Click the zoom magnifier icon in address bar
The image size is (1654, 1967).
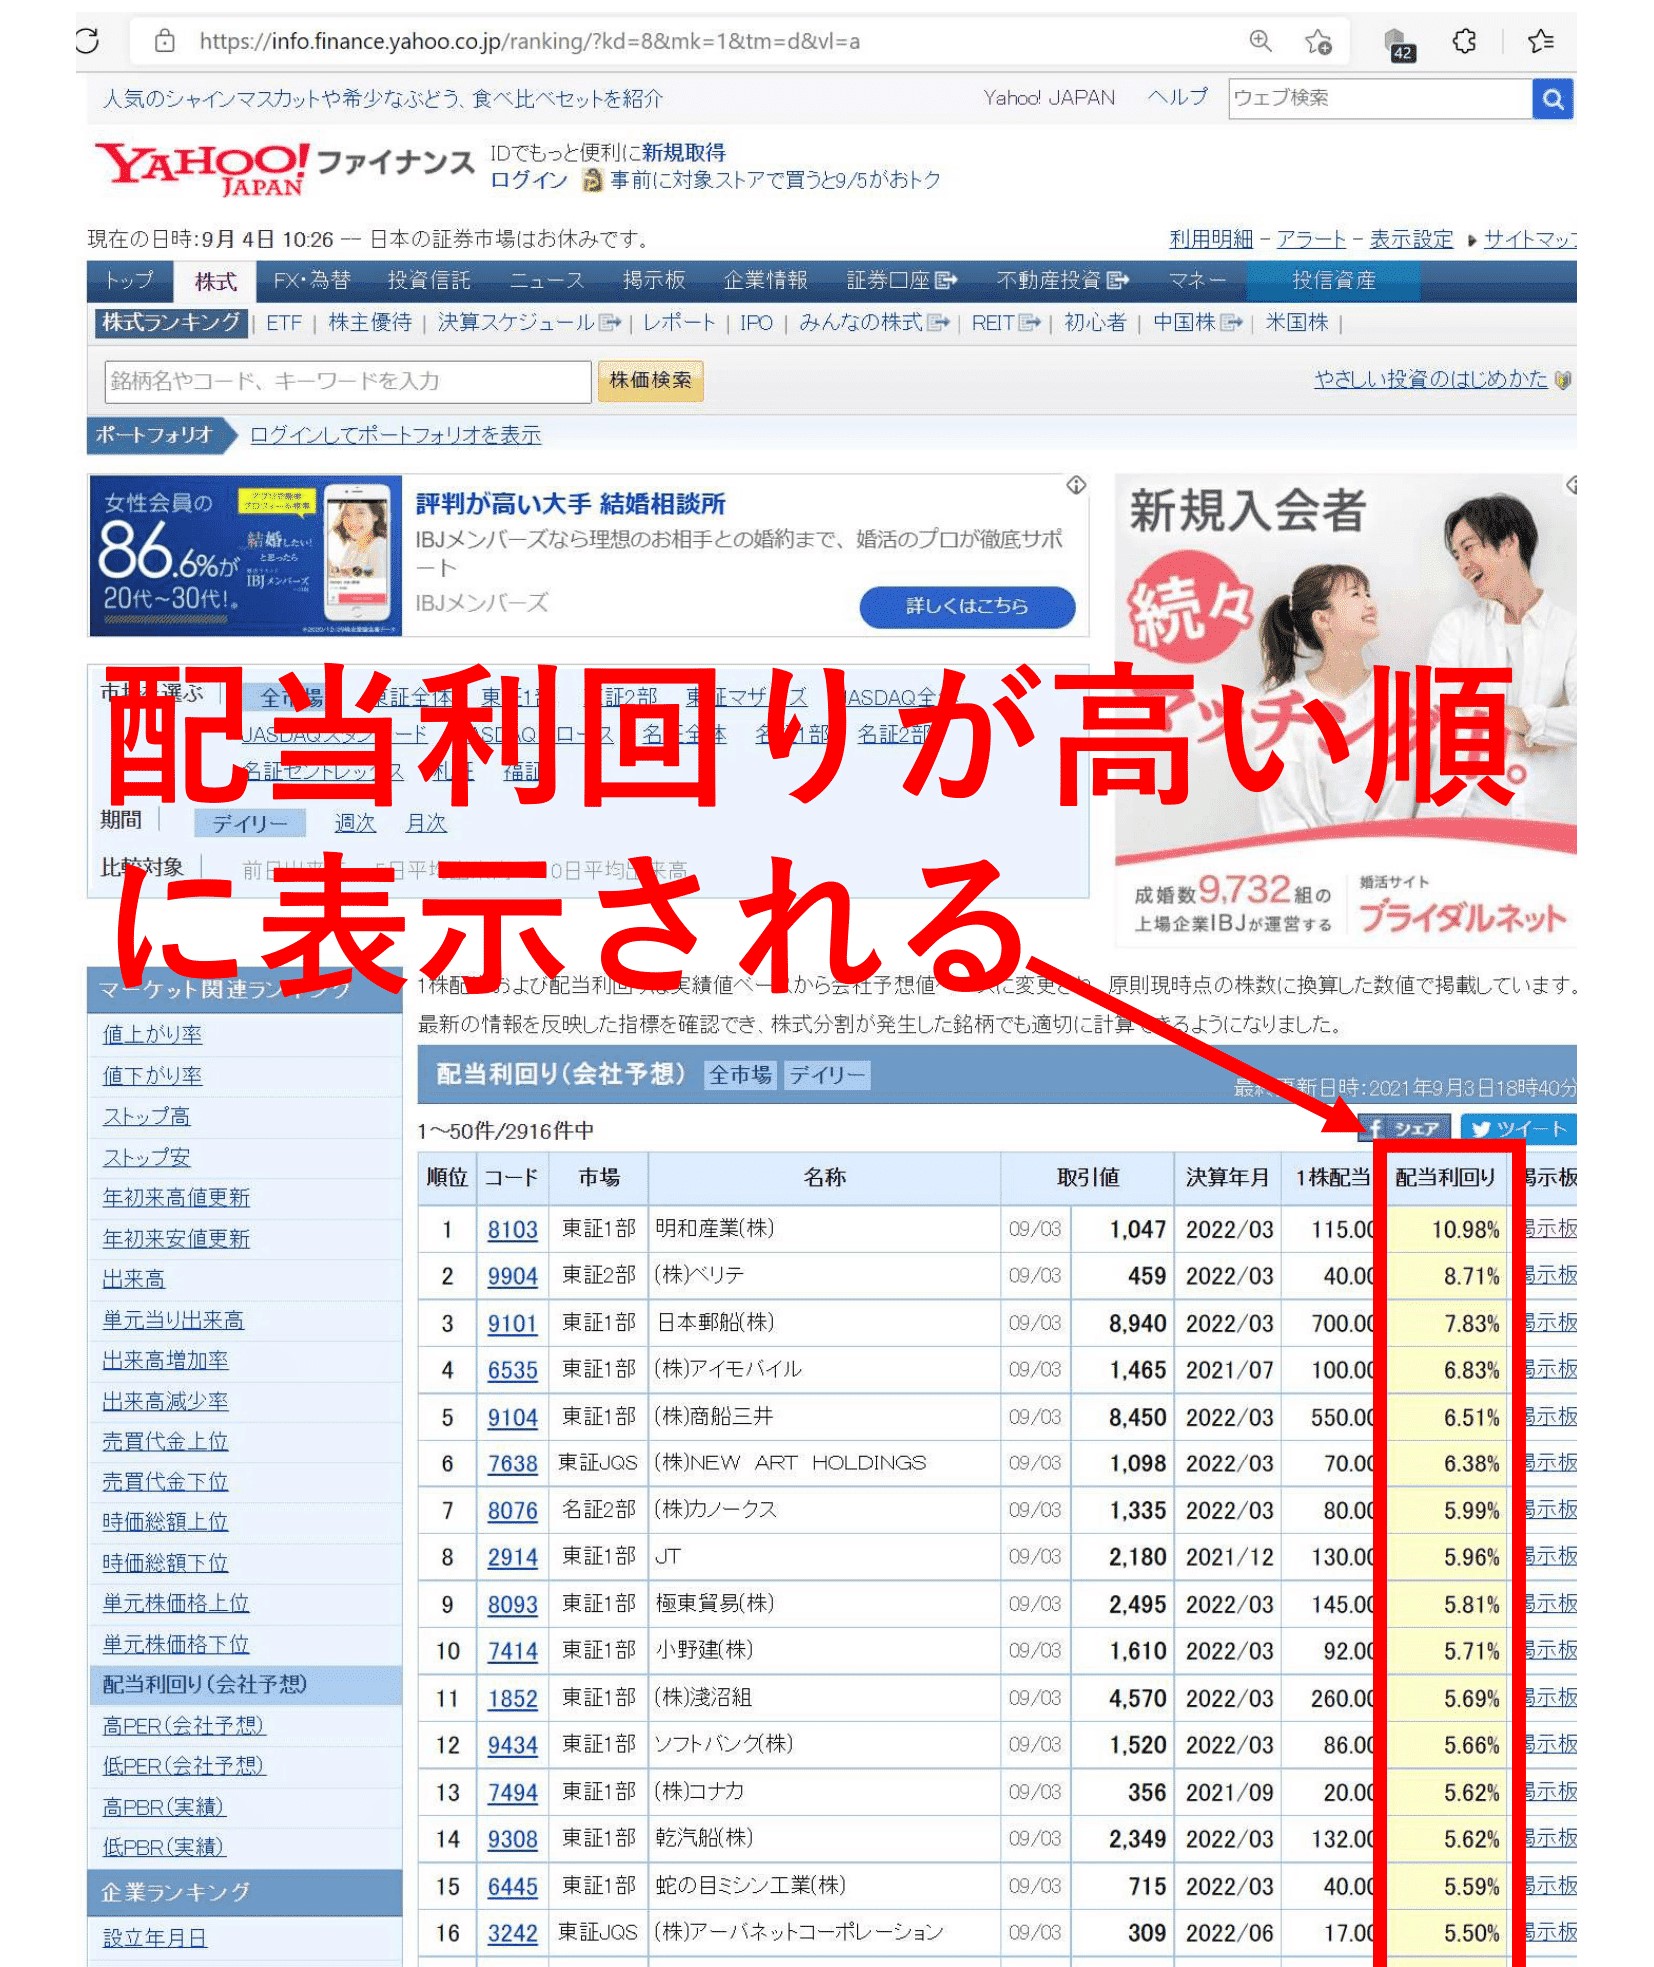[1260, 41]
